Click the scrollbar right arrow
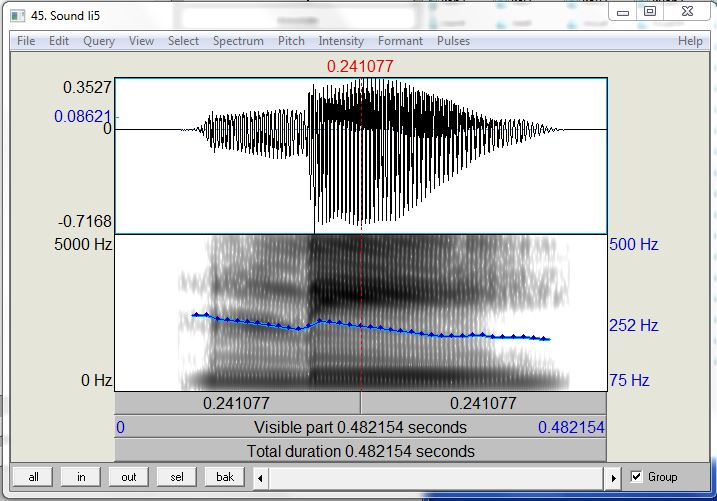The height and width of the screenshot is (501, 717). tap(614, 478)
